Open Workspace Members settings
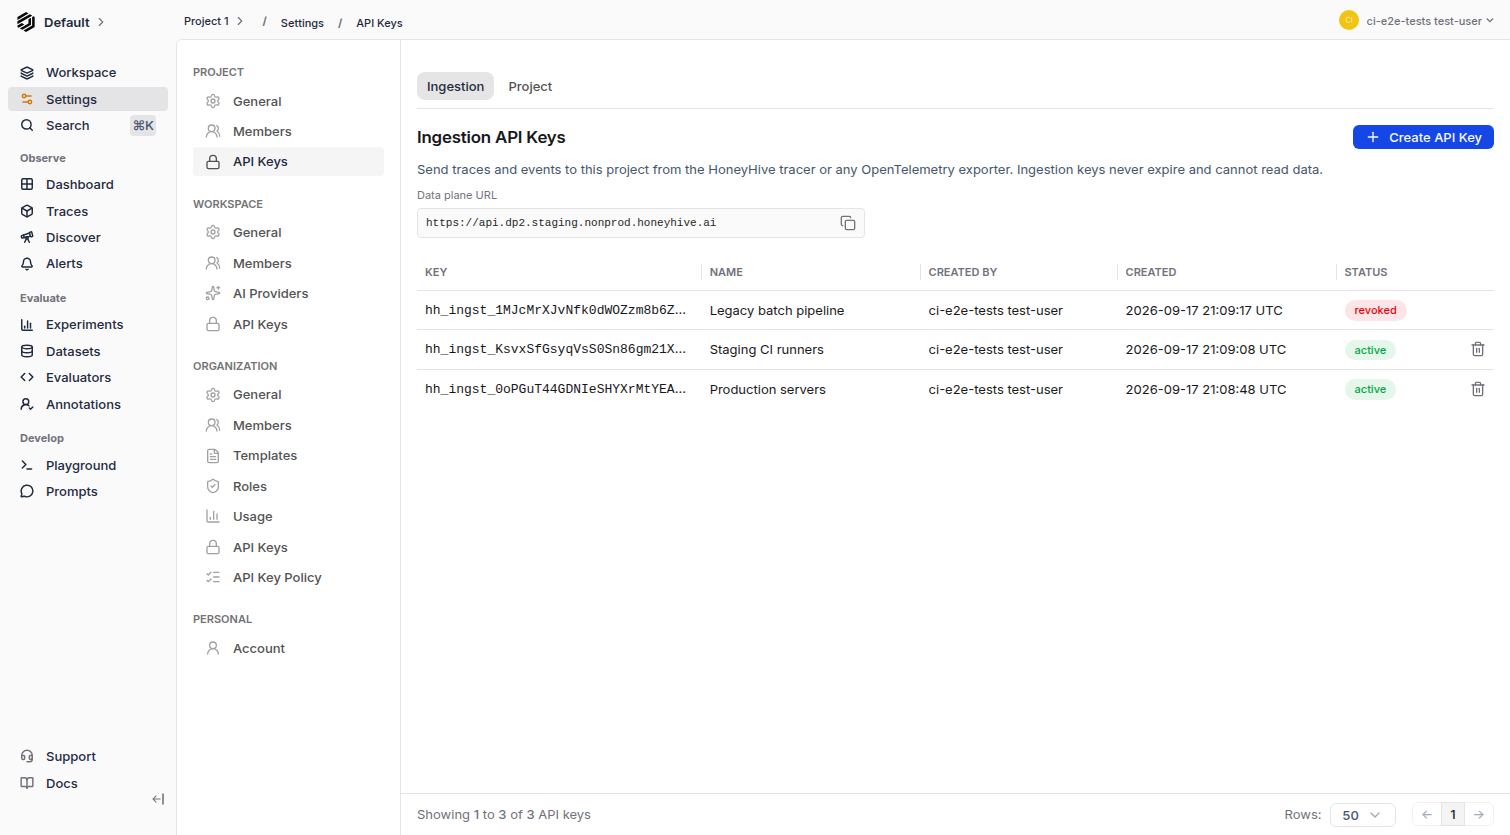1510x835 pixels. [288, 264]
